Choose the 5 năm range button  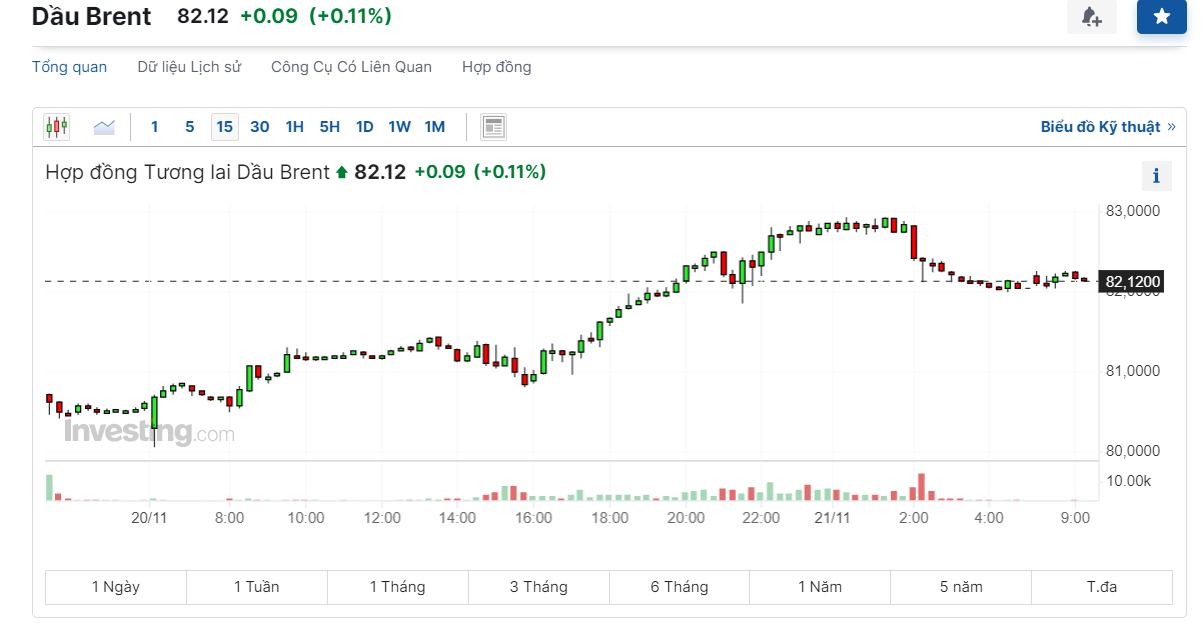point(961,587)
